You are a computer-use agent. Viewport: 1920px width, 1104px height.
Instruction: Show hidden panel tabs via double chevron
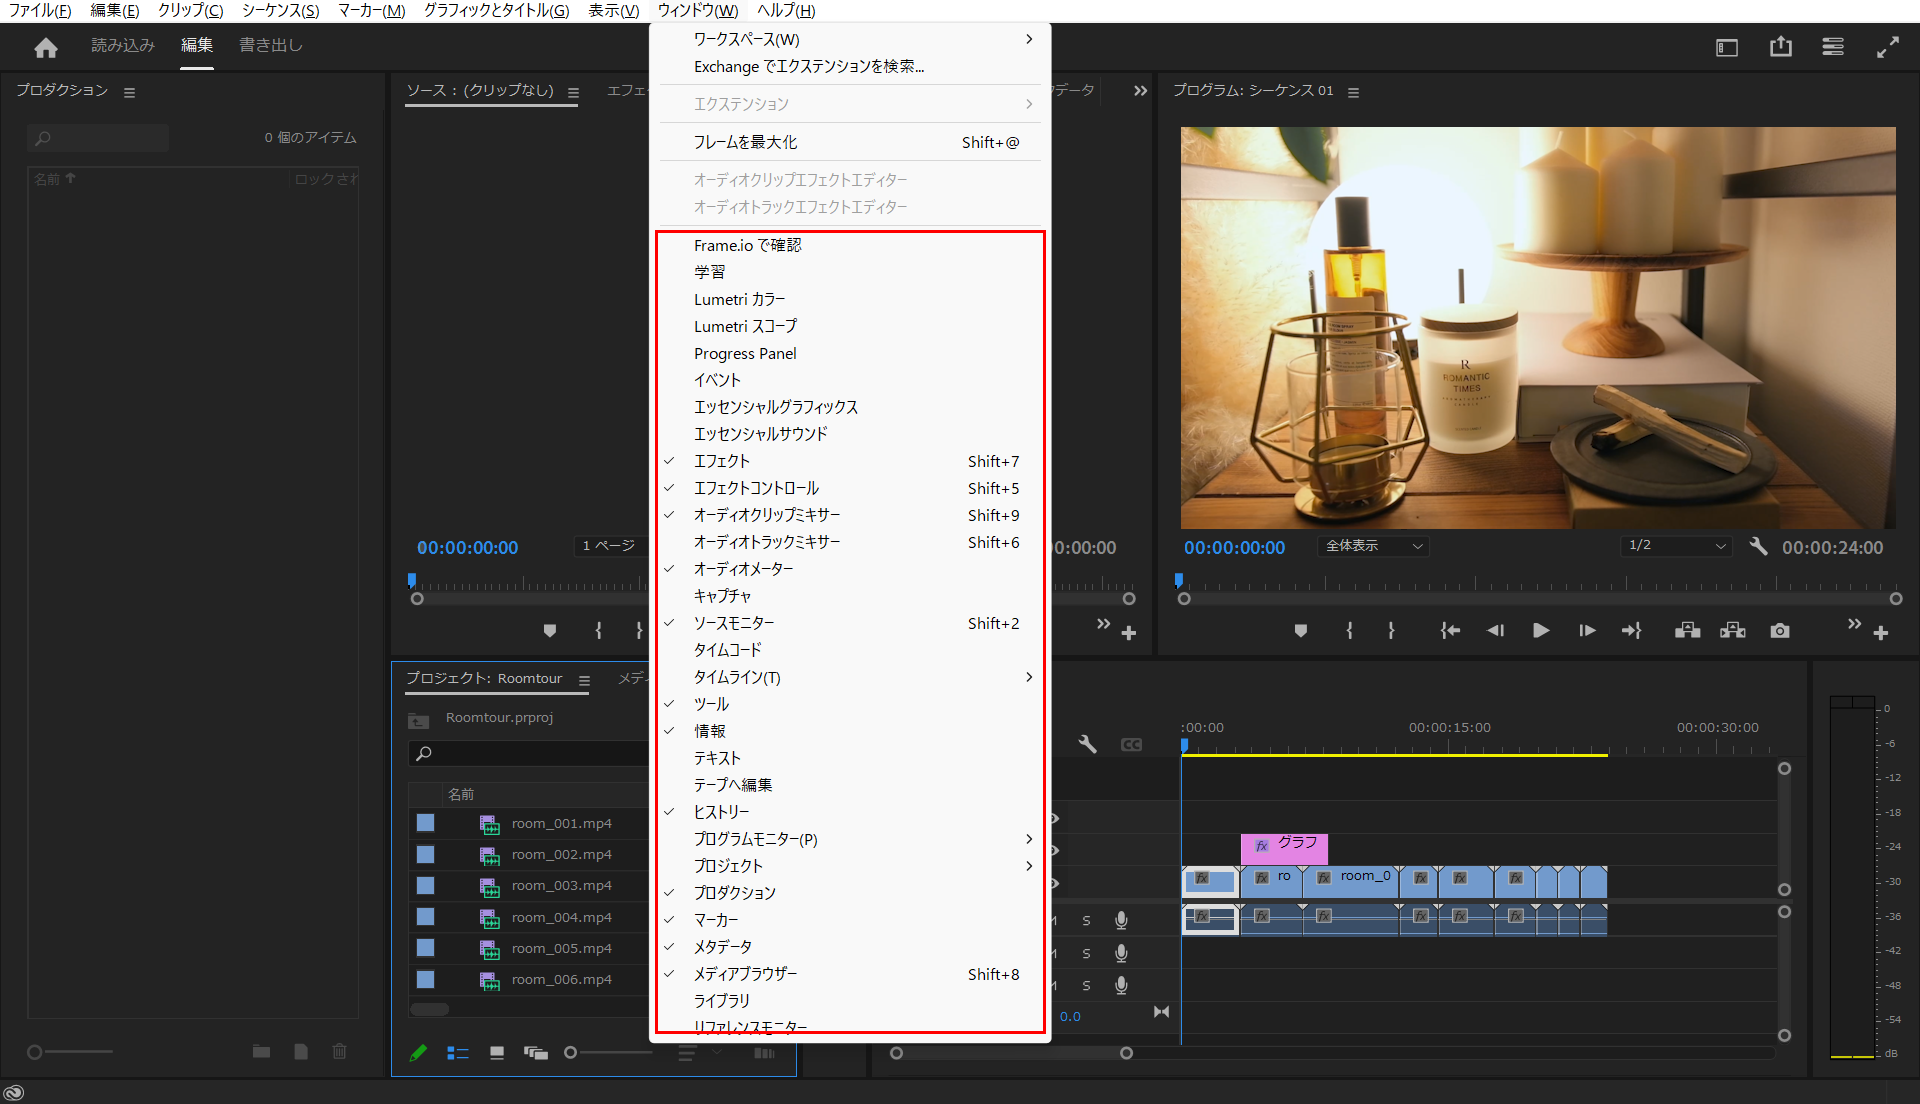pos(1140,91)
